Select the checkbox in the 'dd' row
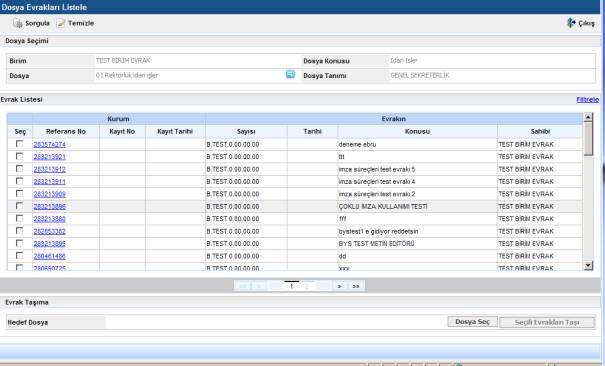The image size is (605, 366). 19,255
